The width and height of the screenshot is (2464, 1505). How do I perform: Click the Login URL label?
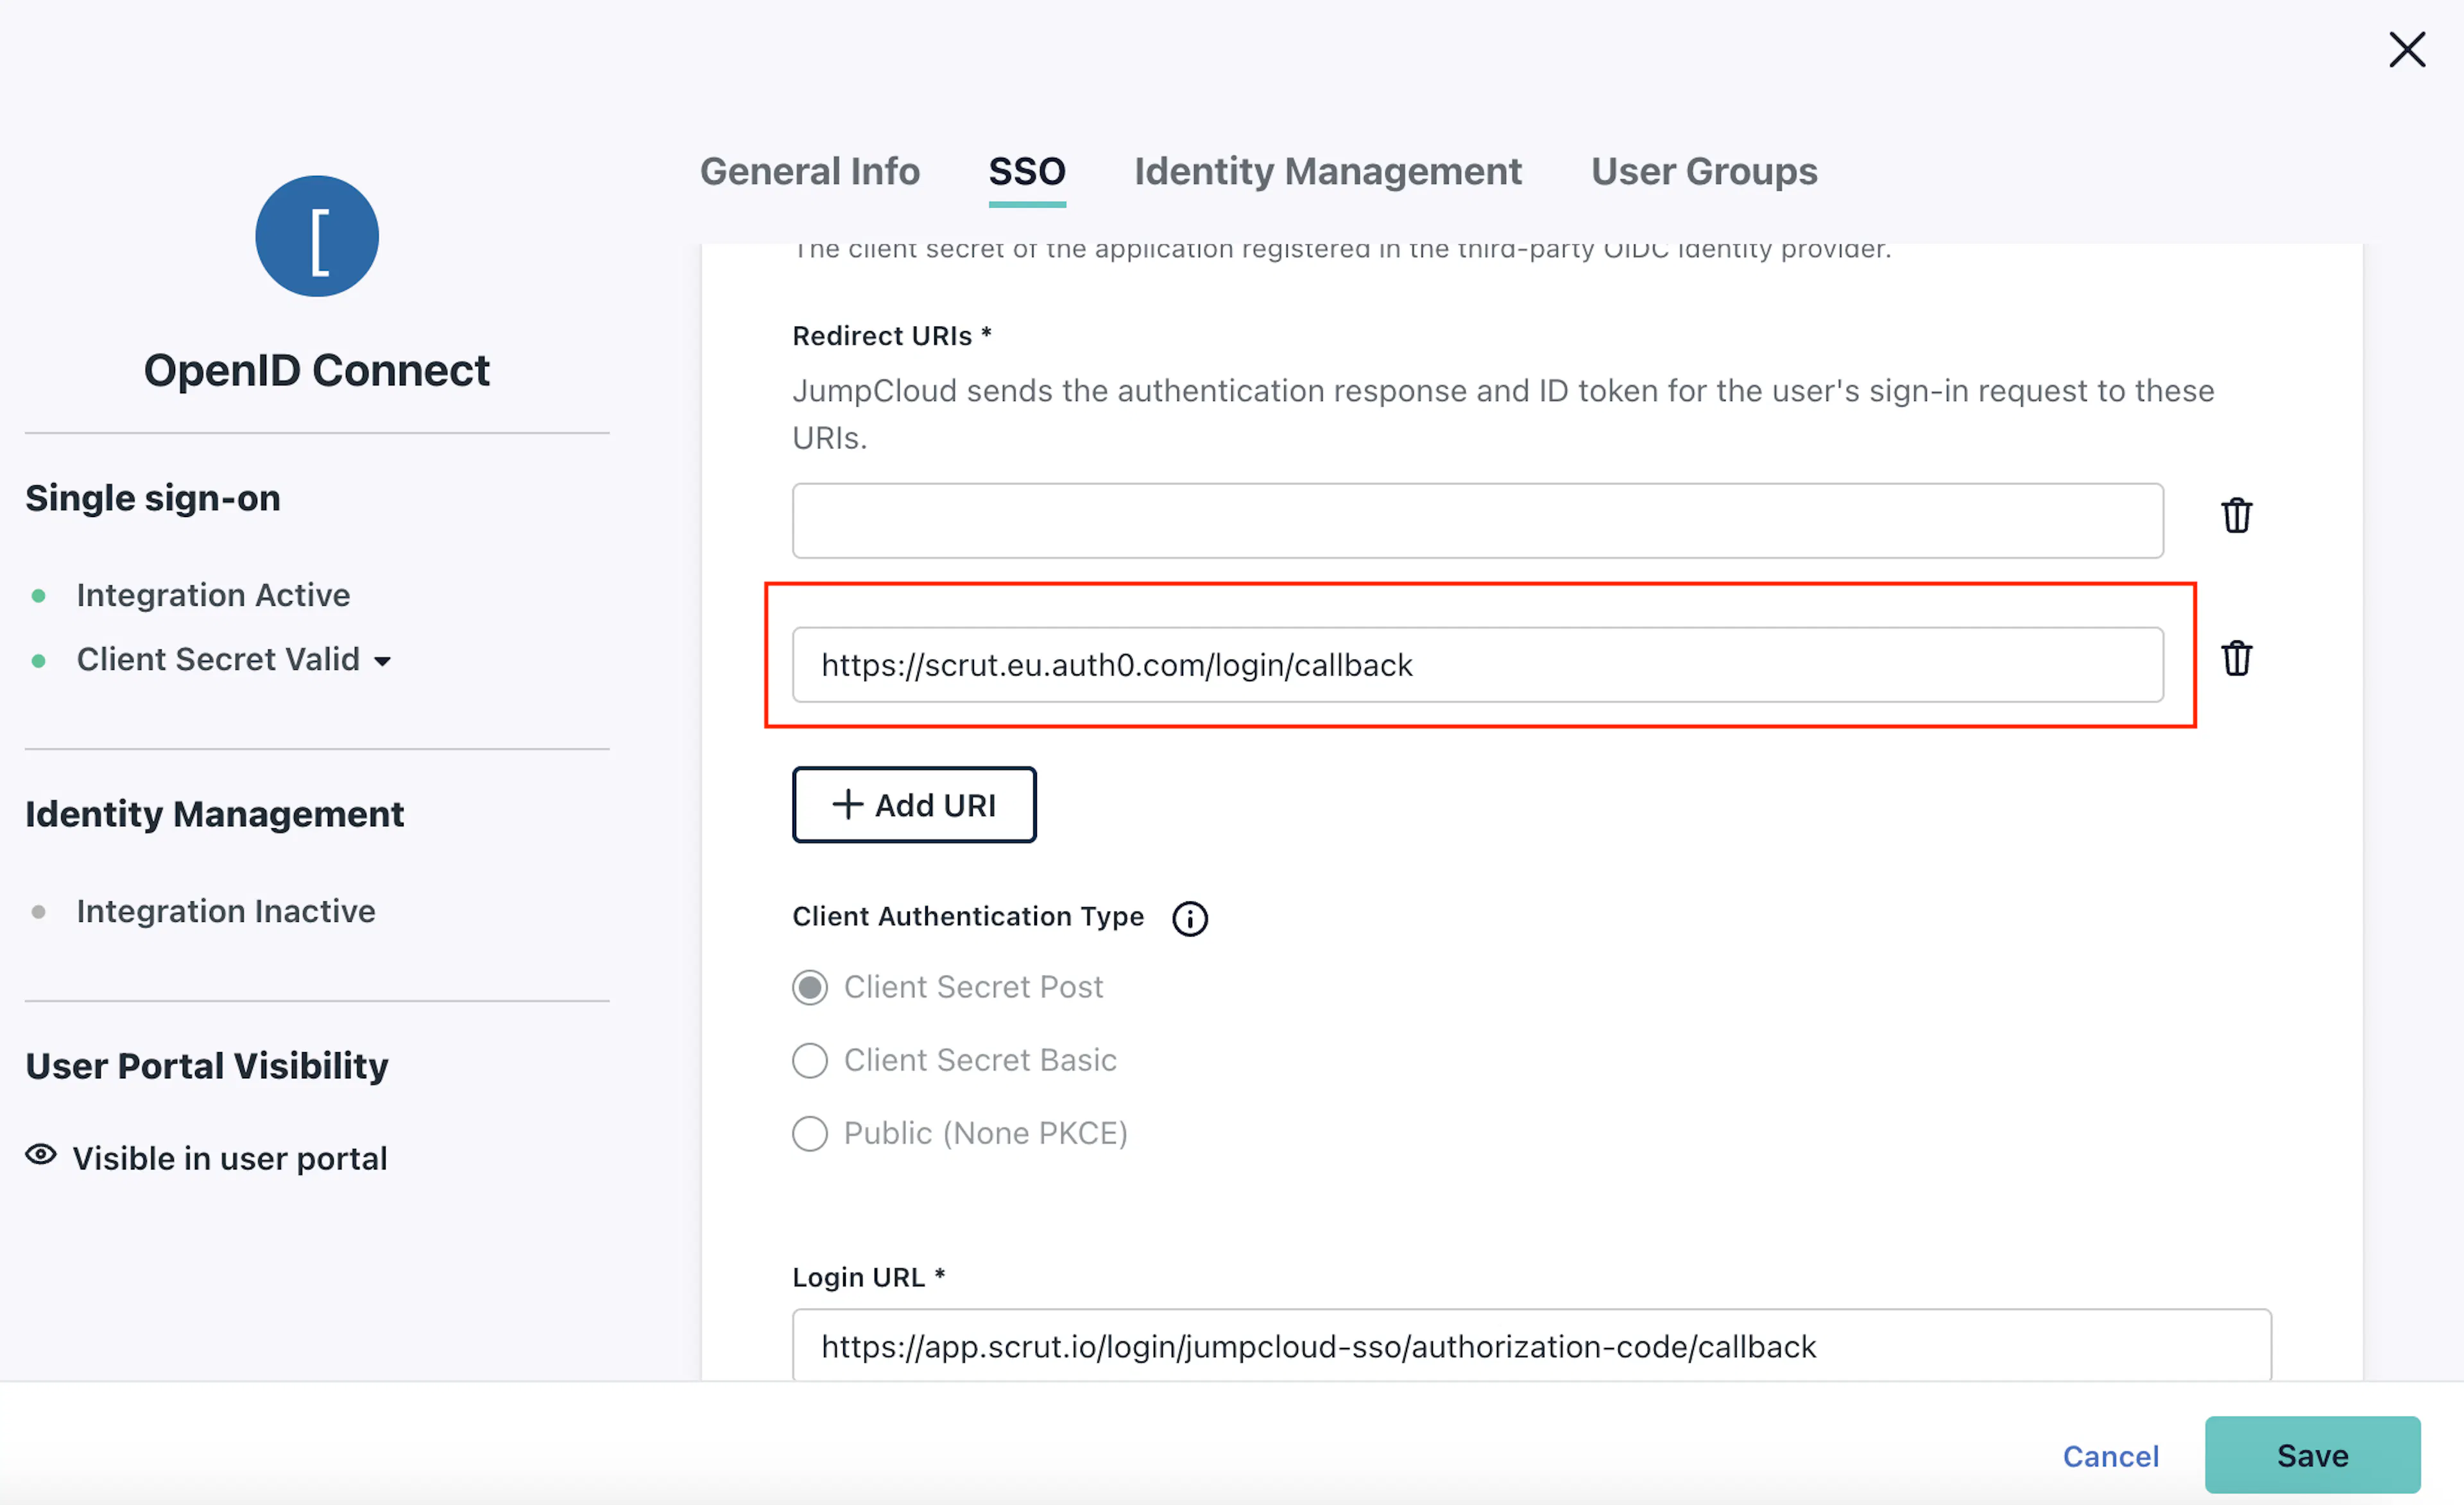pos(868,1277)
